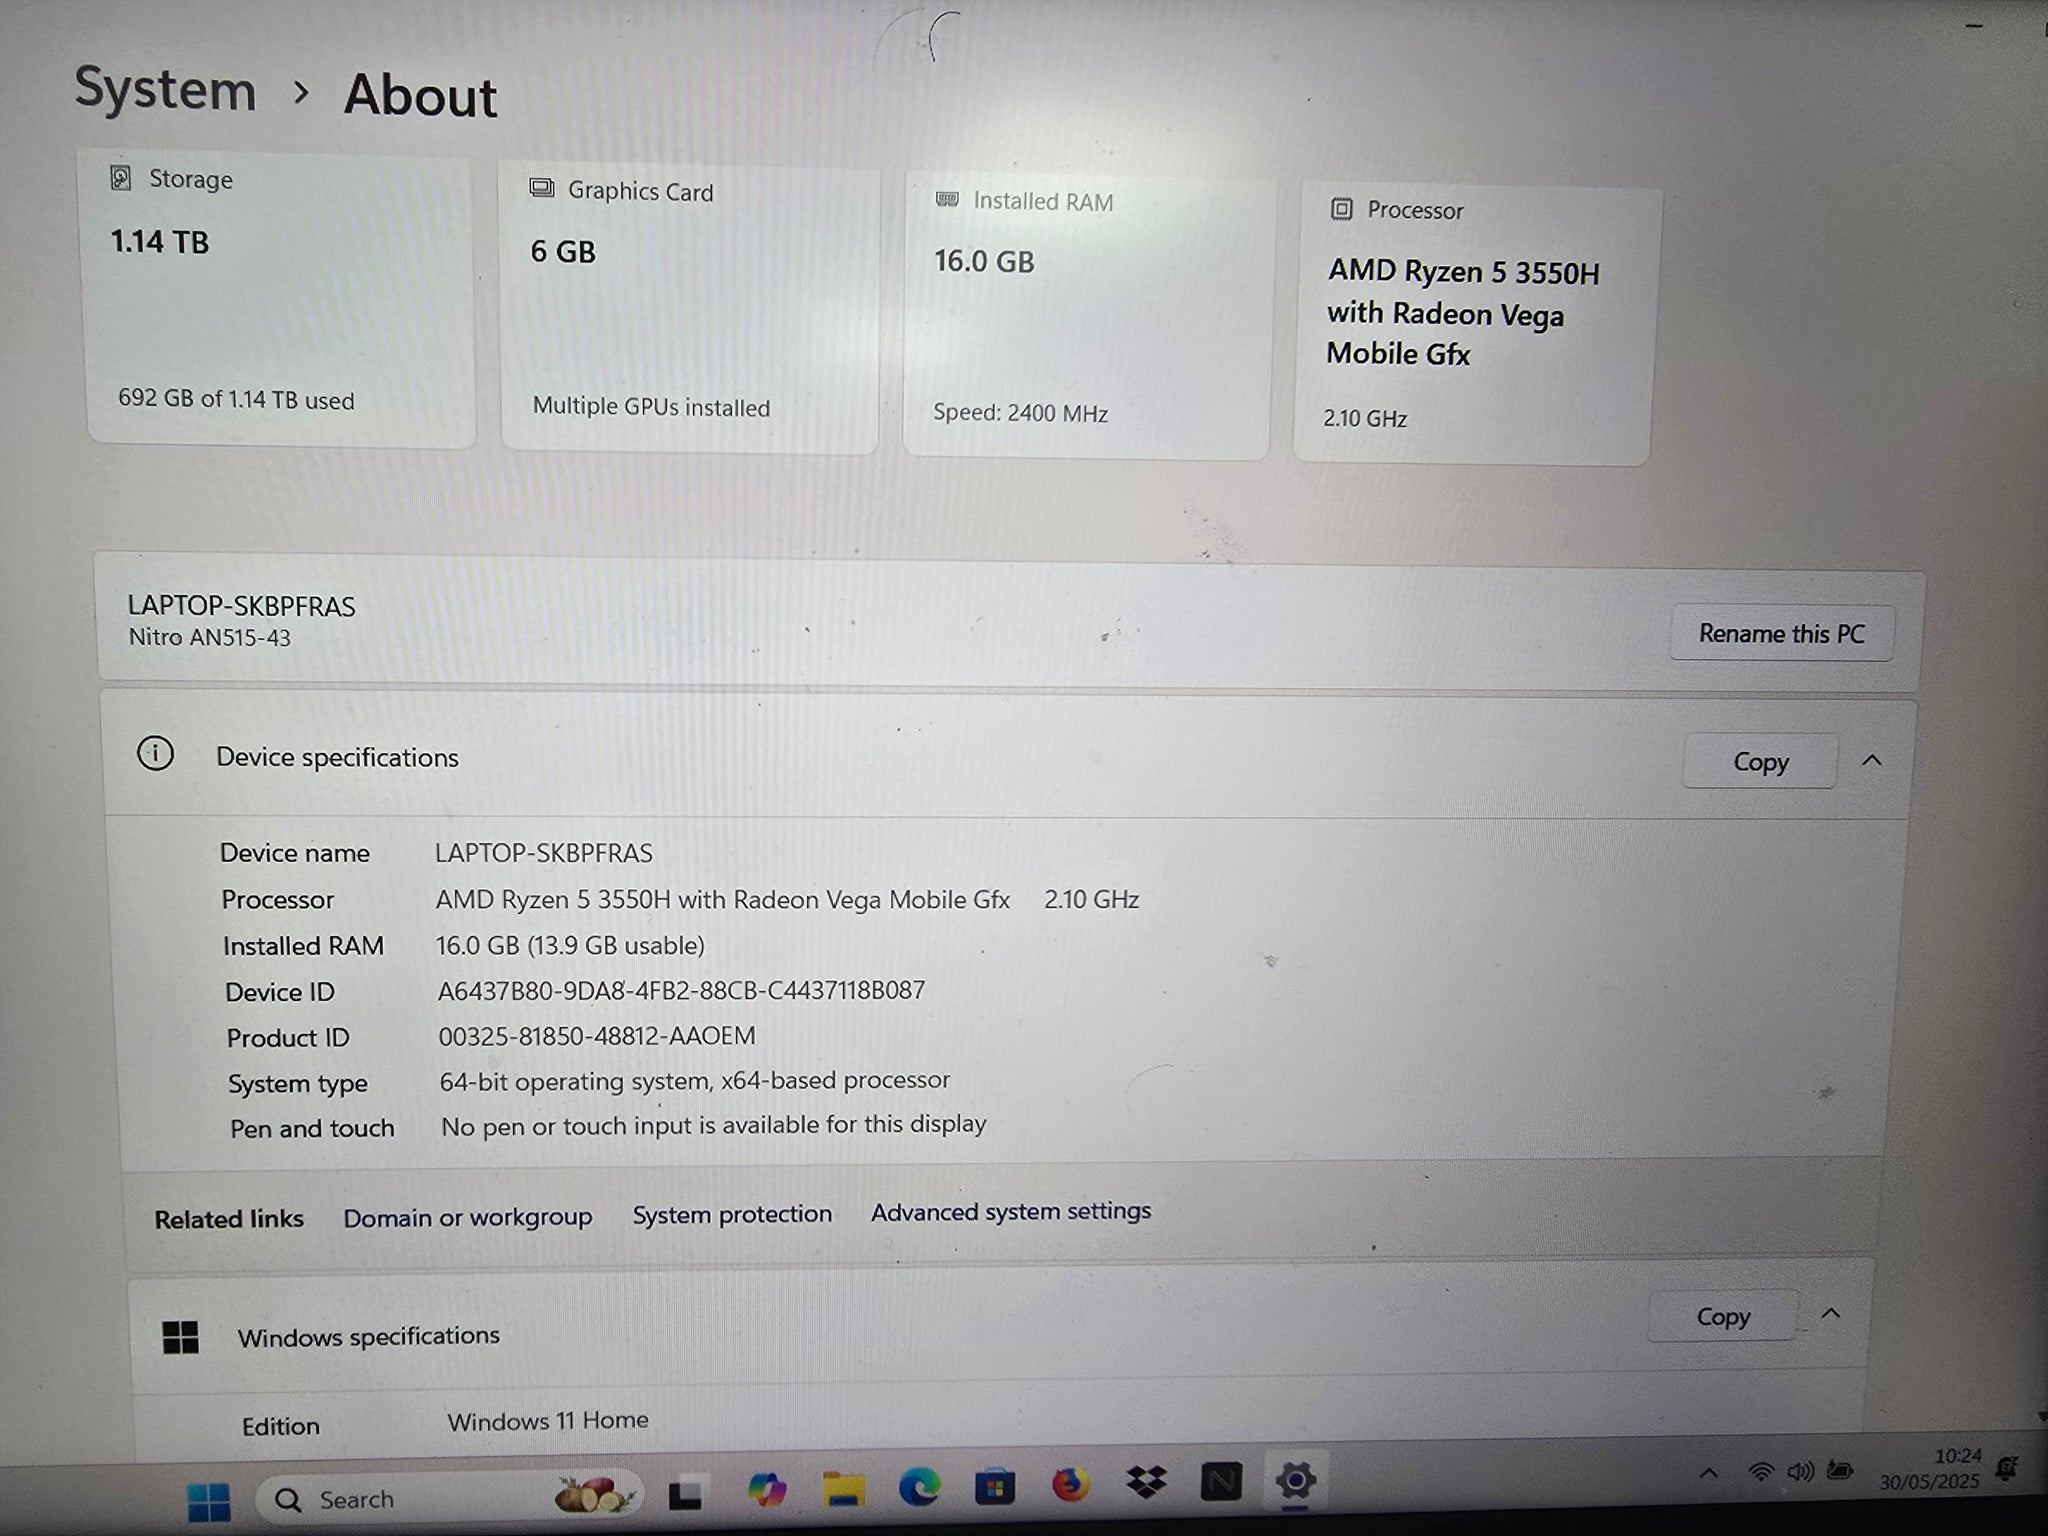Viewport: 2048px width, 1536px height.
Task: Open the Notion app in the taskbar
Action: [1221, 1482]
